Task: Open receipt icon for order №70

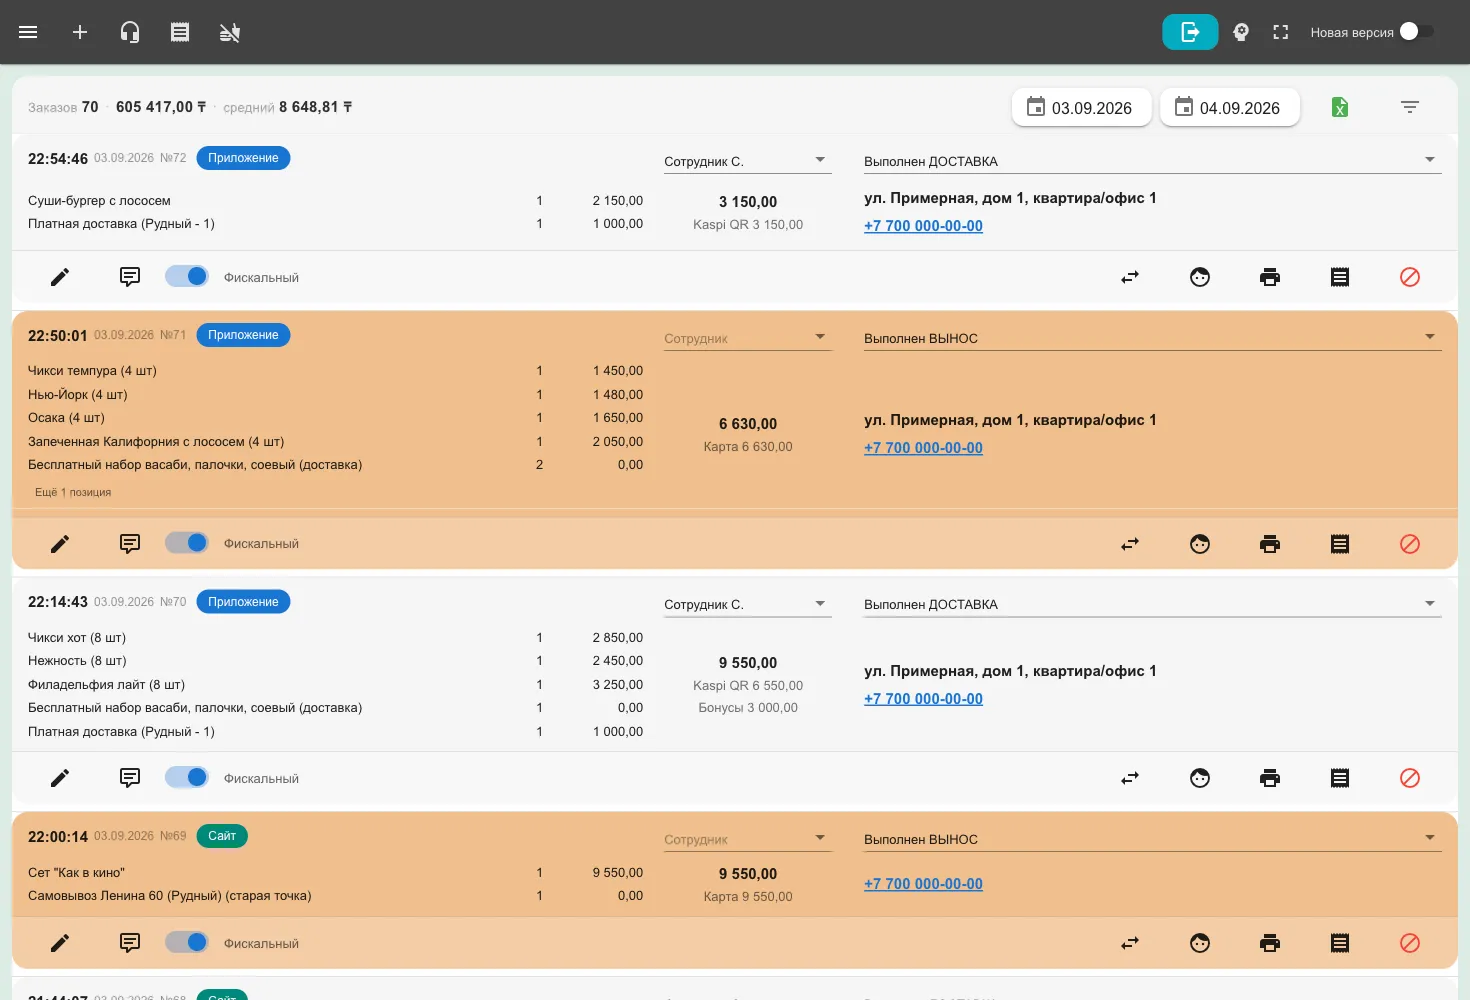Action: click(1340, 778)
